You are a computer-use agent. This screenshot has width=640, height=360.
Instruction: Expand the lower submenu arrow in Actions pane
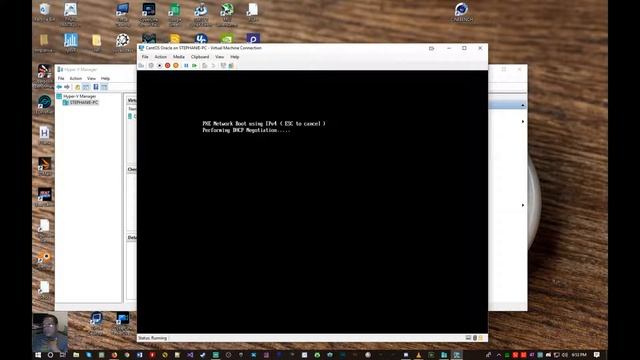pos(523,205)
